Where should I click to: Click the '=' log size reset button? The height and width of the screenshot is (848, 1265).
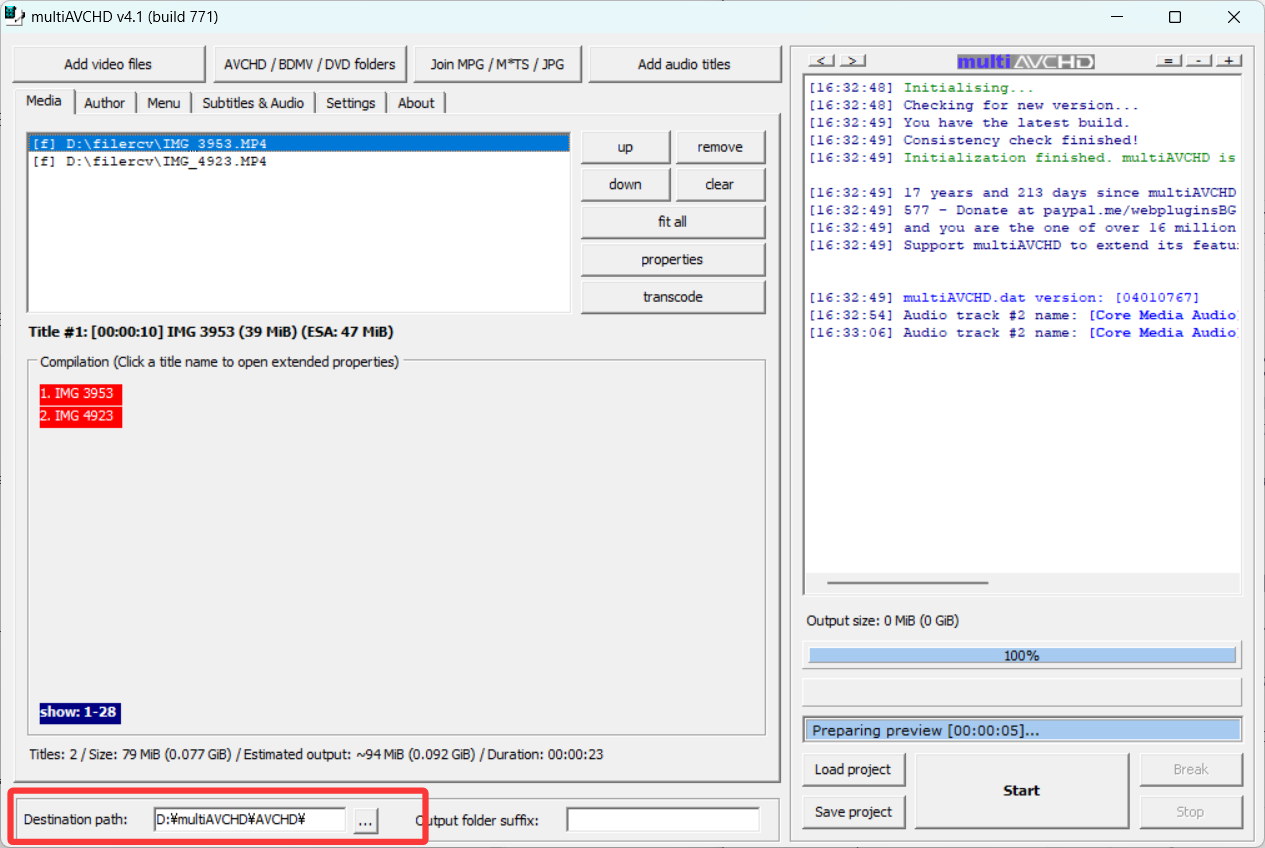[1167, 61]
